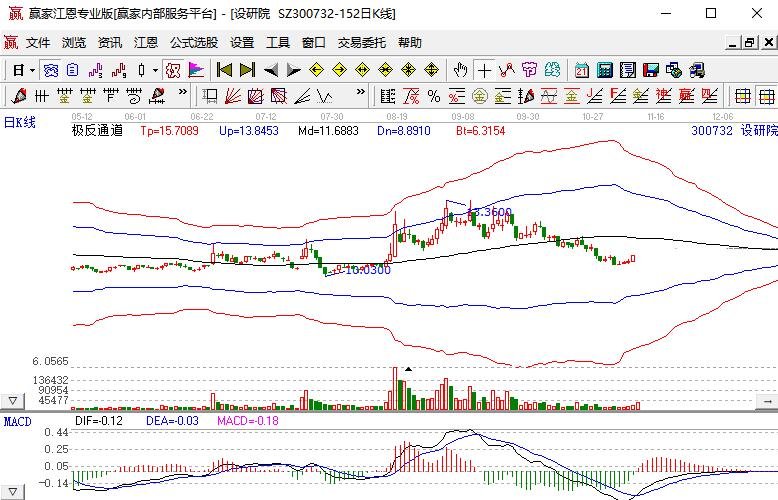Image resolution: width=778 pixels, height=500 pixels.
Task: Click the yellow diamond horizontal expand icon
Action: [363, 70]
